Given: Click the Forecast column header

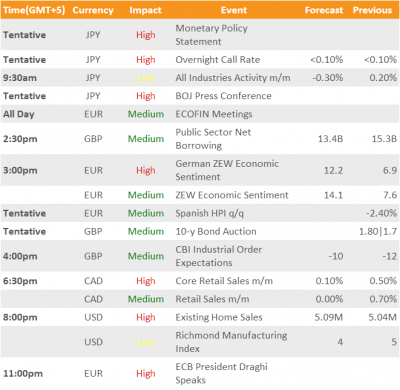Looking at the screenshot, I should point(324,10).
